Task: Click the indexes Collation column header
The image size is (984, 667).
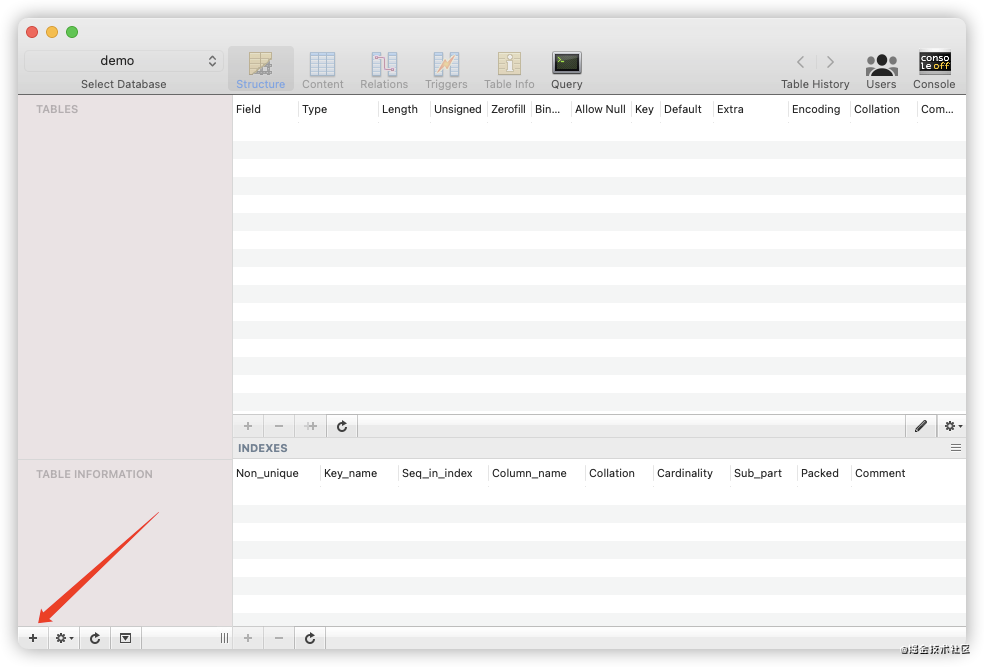Action: coord(619,473)
